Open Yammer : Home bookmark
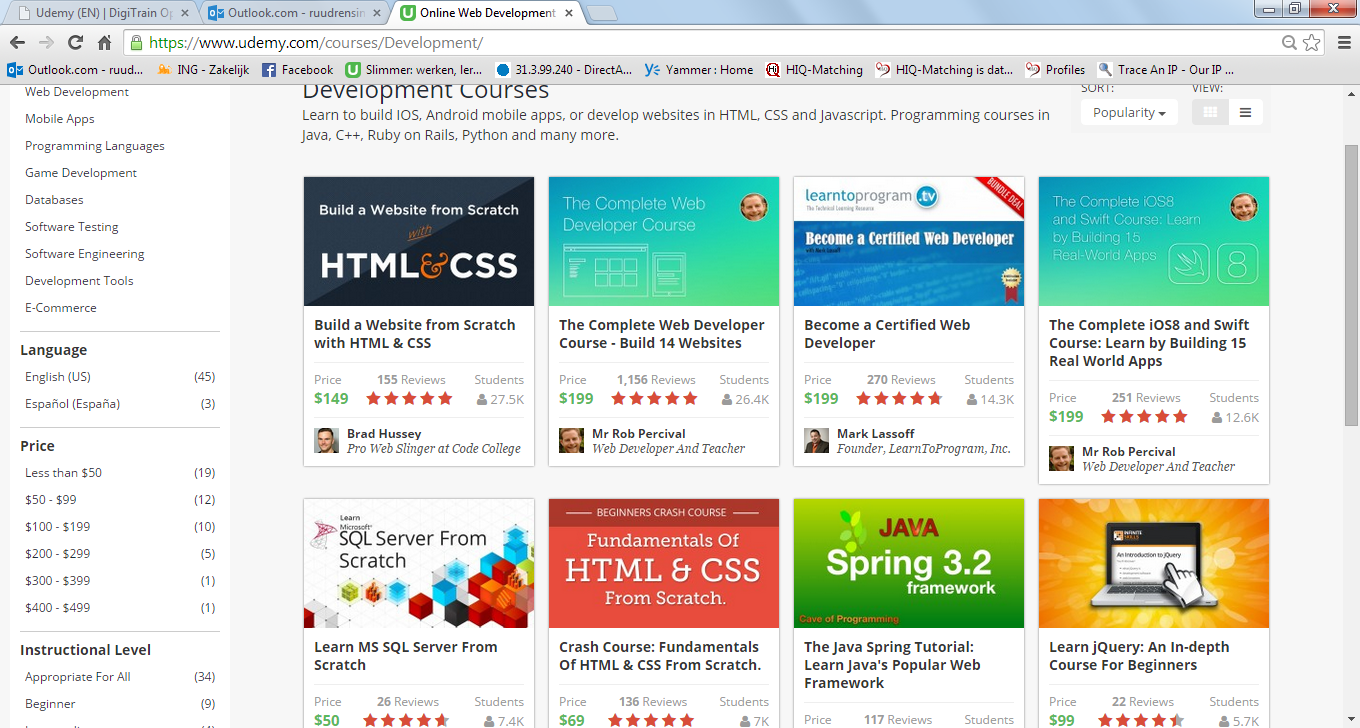 click(699, 70)
